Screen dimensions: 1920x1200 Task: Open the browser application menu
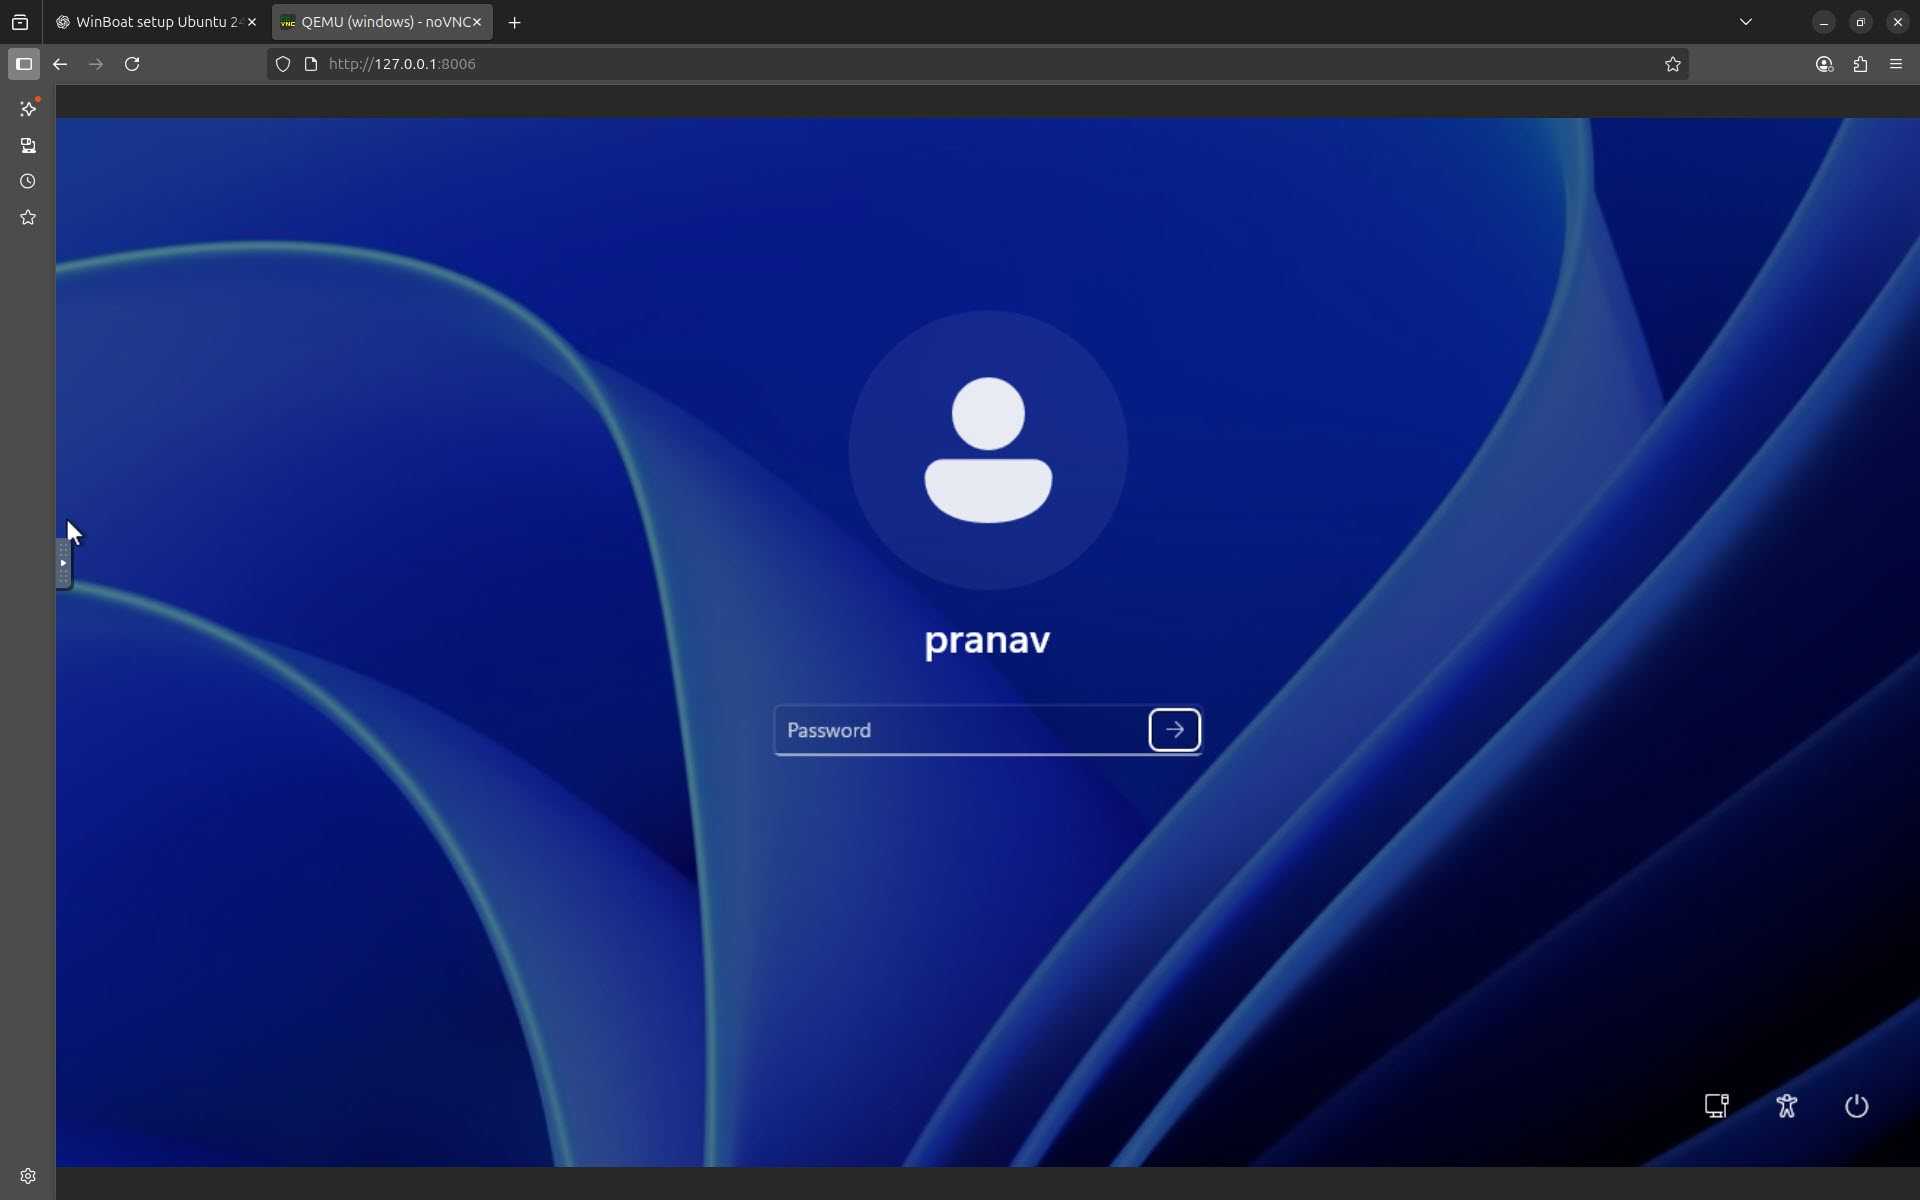point(1896,64)
